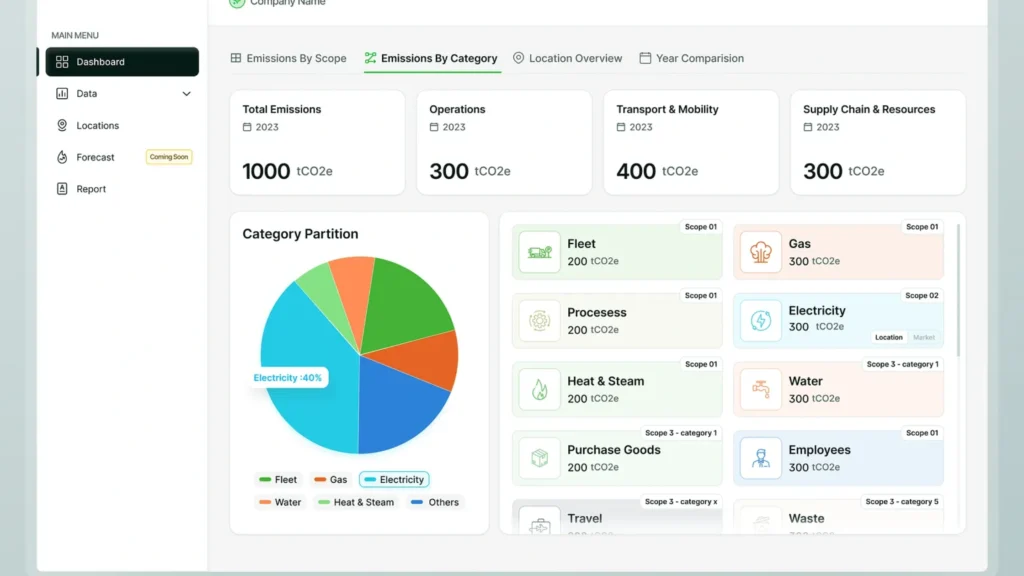The height and width of the screenshot is (576, 1024).
Task: Click the Gas emissions cloud icon
Action: pos(761,252)
